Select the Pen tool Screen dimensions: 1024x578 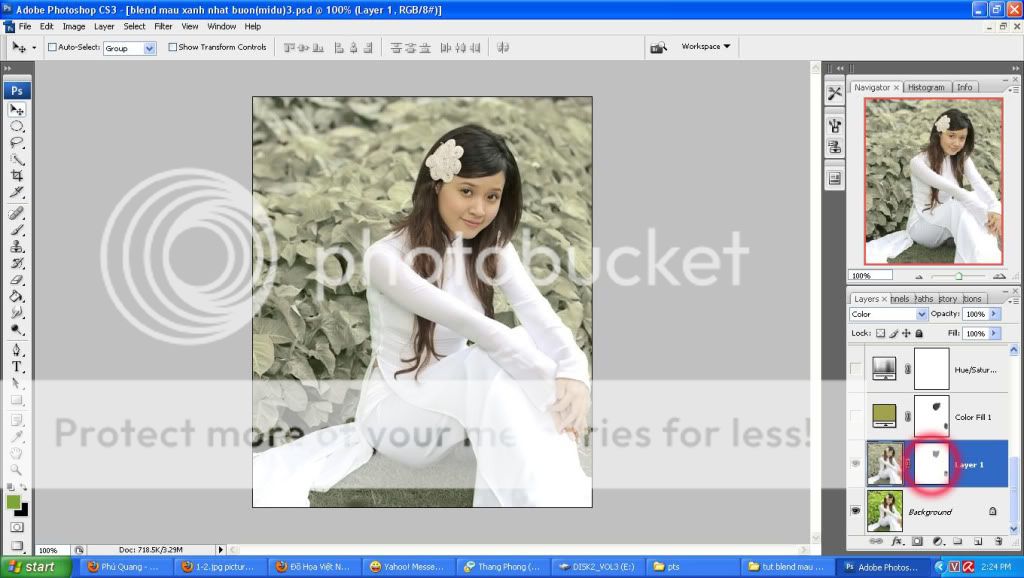point(17,351)
